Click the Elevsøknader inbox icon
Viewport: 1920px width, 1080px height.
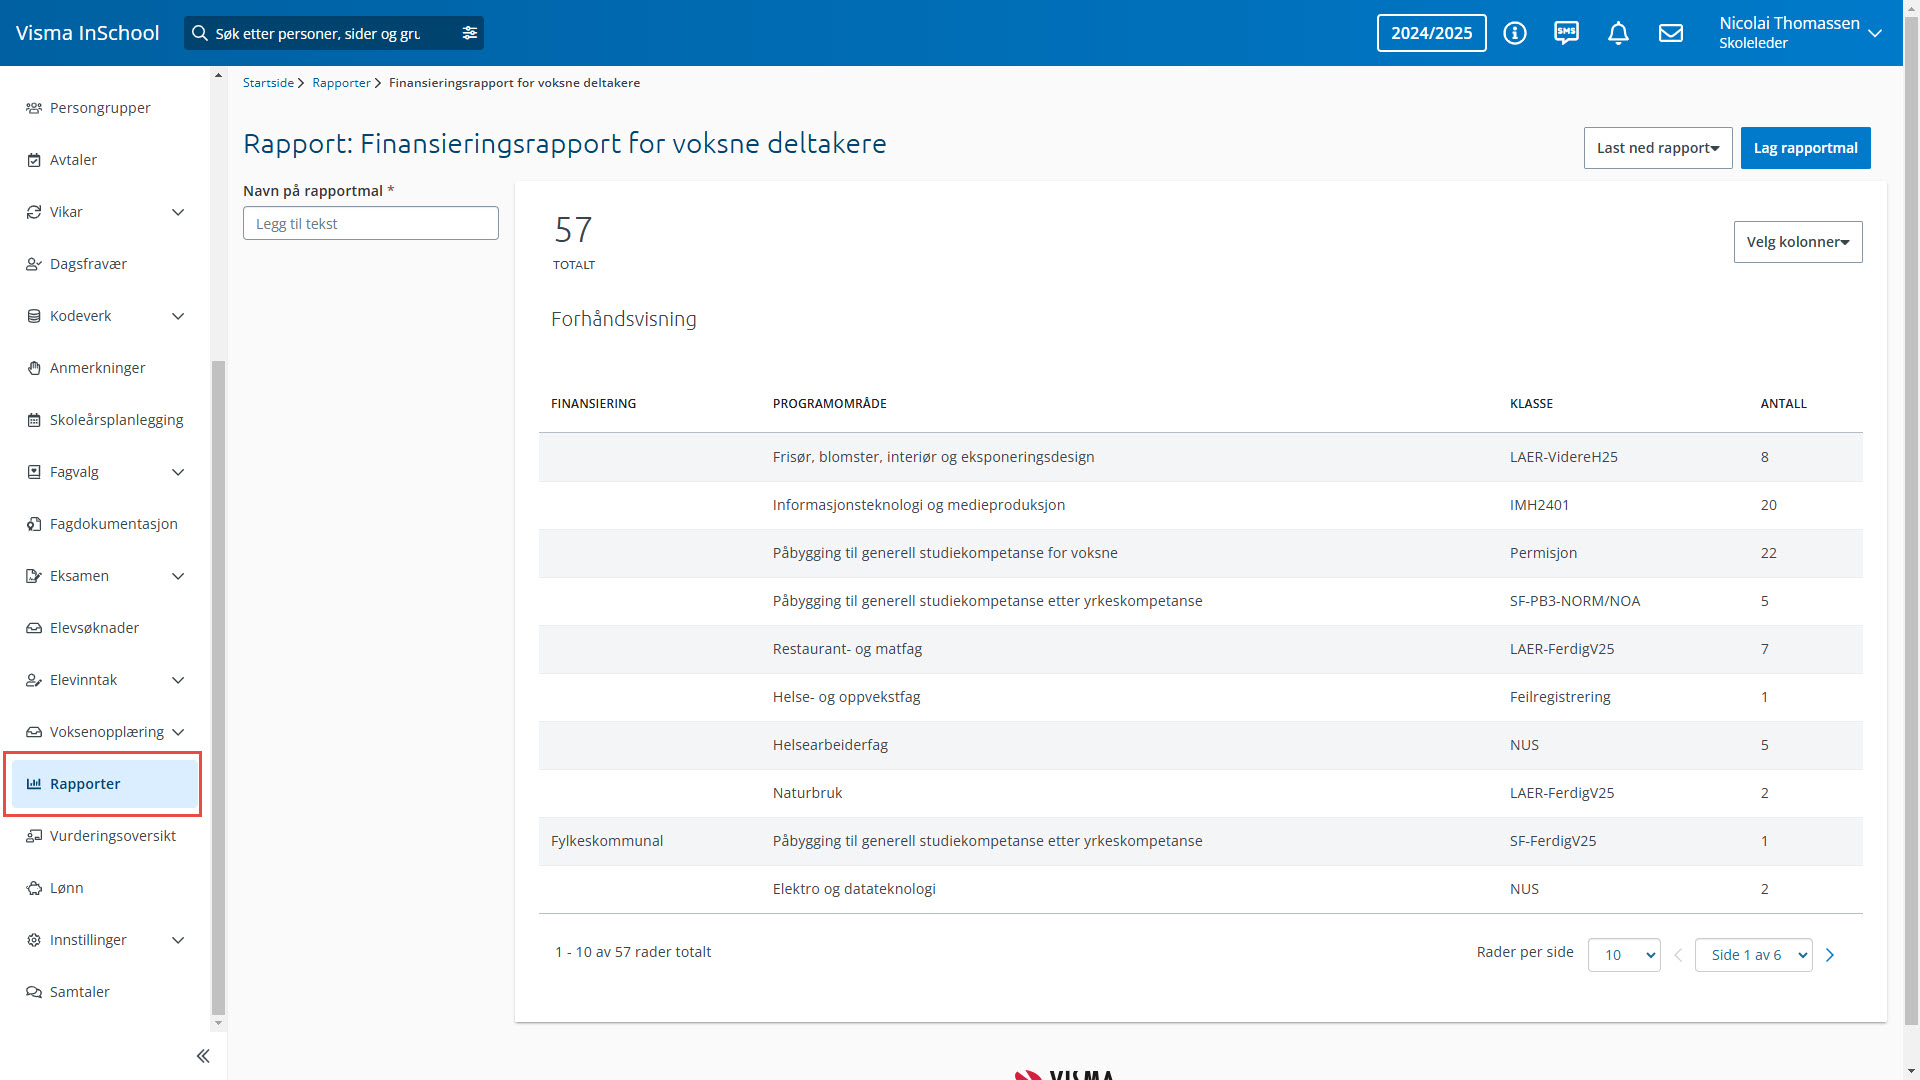(34, 628)
